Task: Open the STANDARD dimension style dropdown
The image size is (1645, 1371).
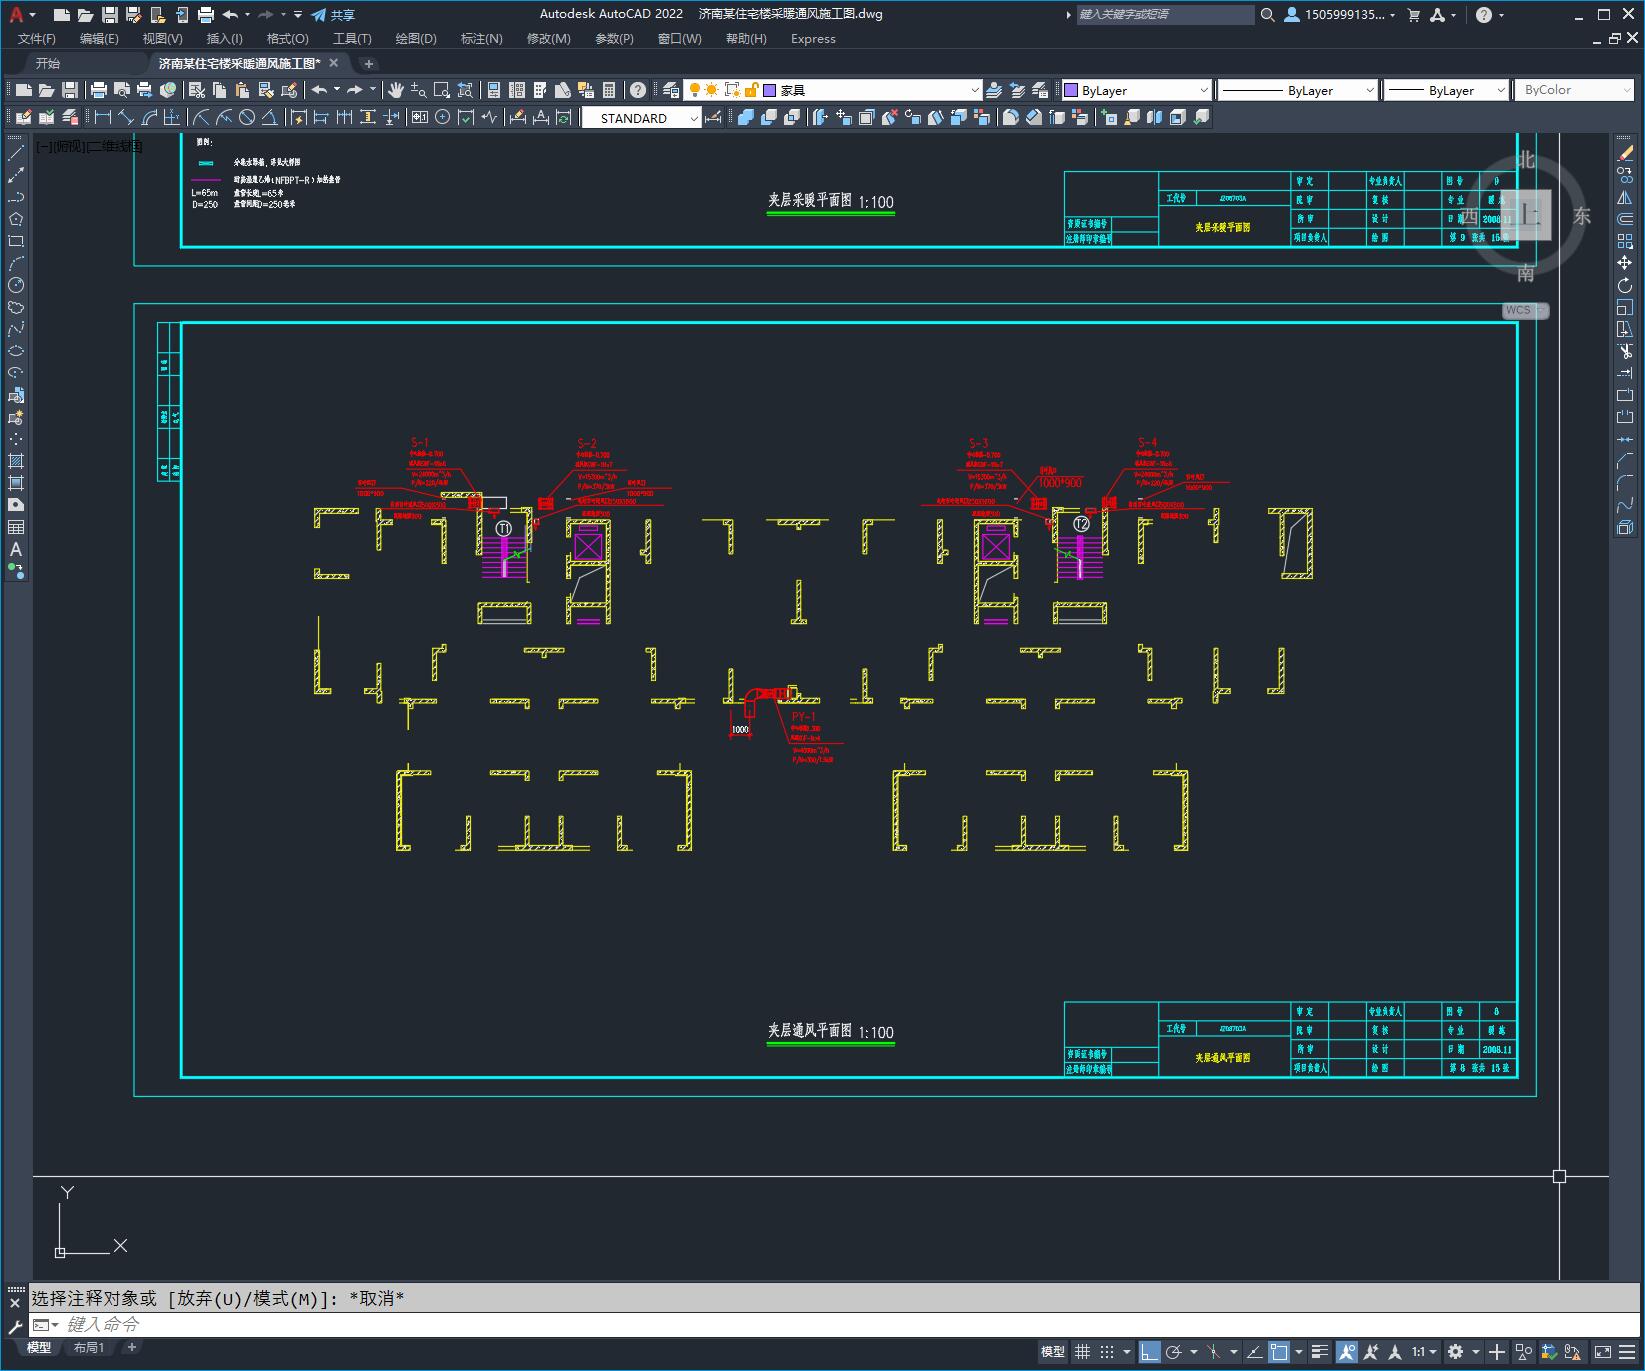Action: [x=642, y=118]
